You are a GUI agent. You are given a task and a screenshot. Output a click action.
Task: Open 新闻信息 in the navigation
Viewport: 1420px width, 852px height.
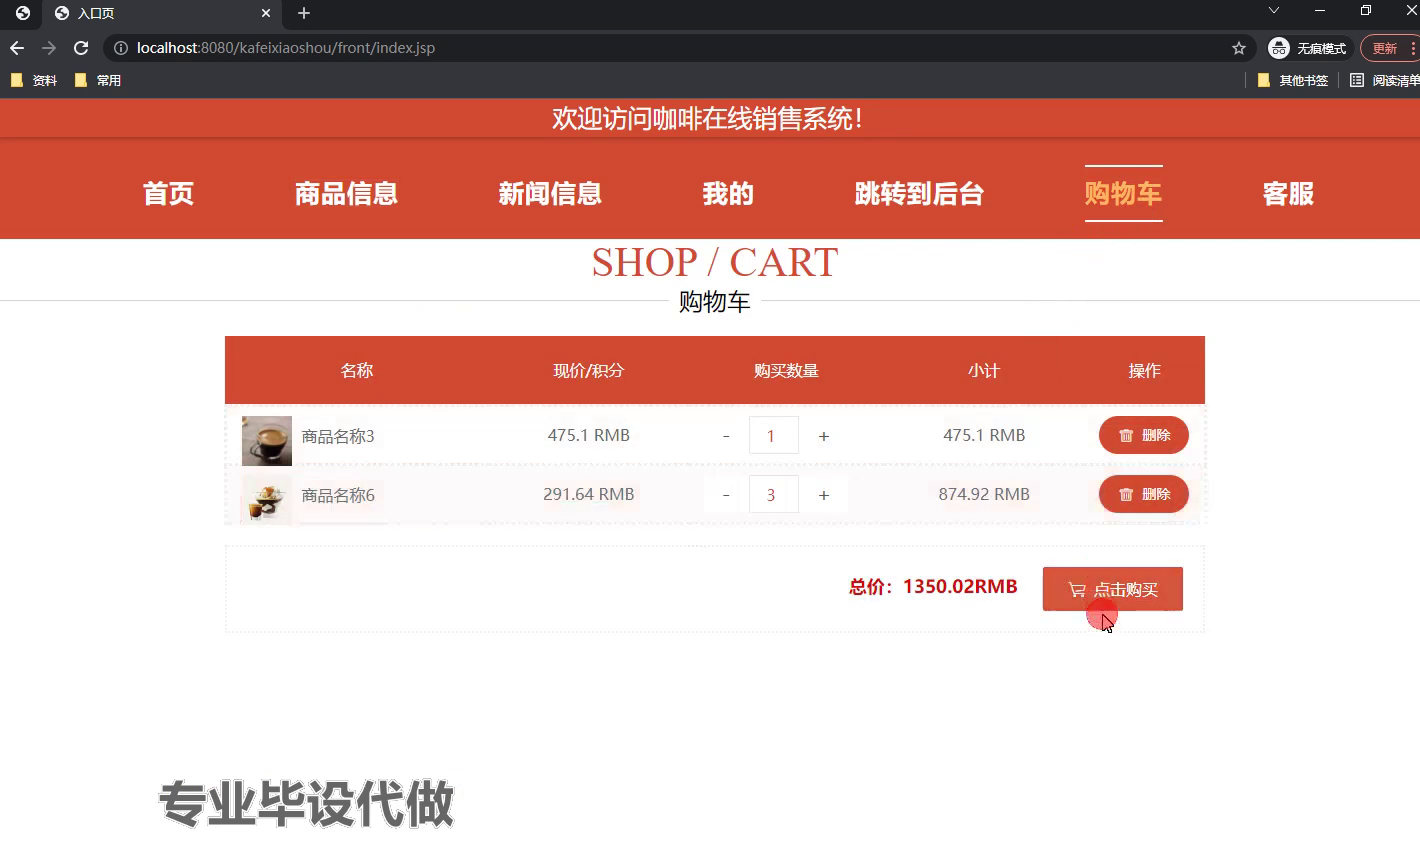click(550, 193)
